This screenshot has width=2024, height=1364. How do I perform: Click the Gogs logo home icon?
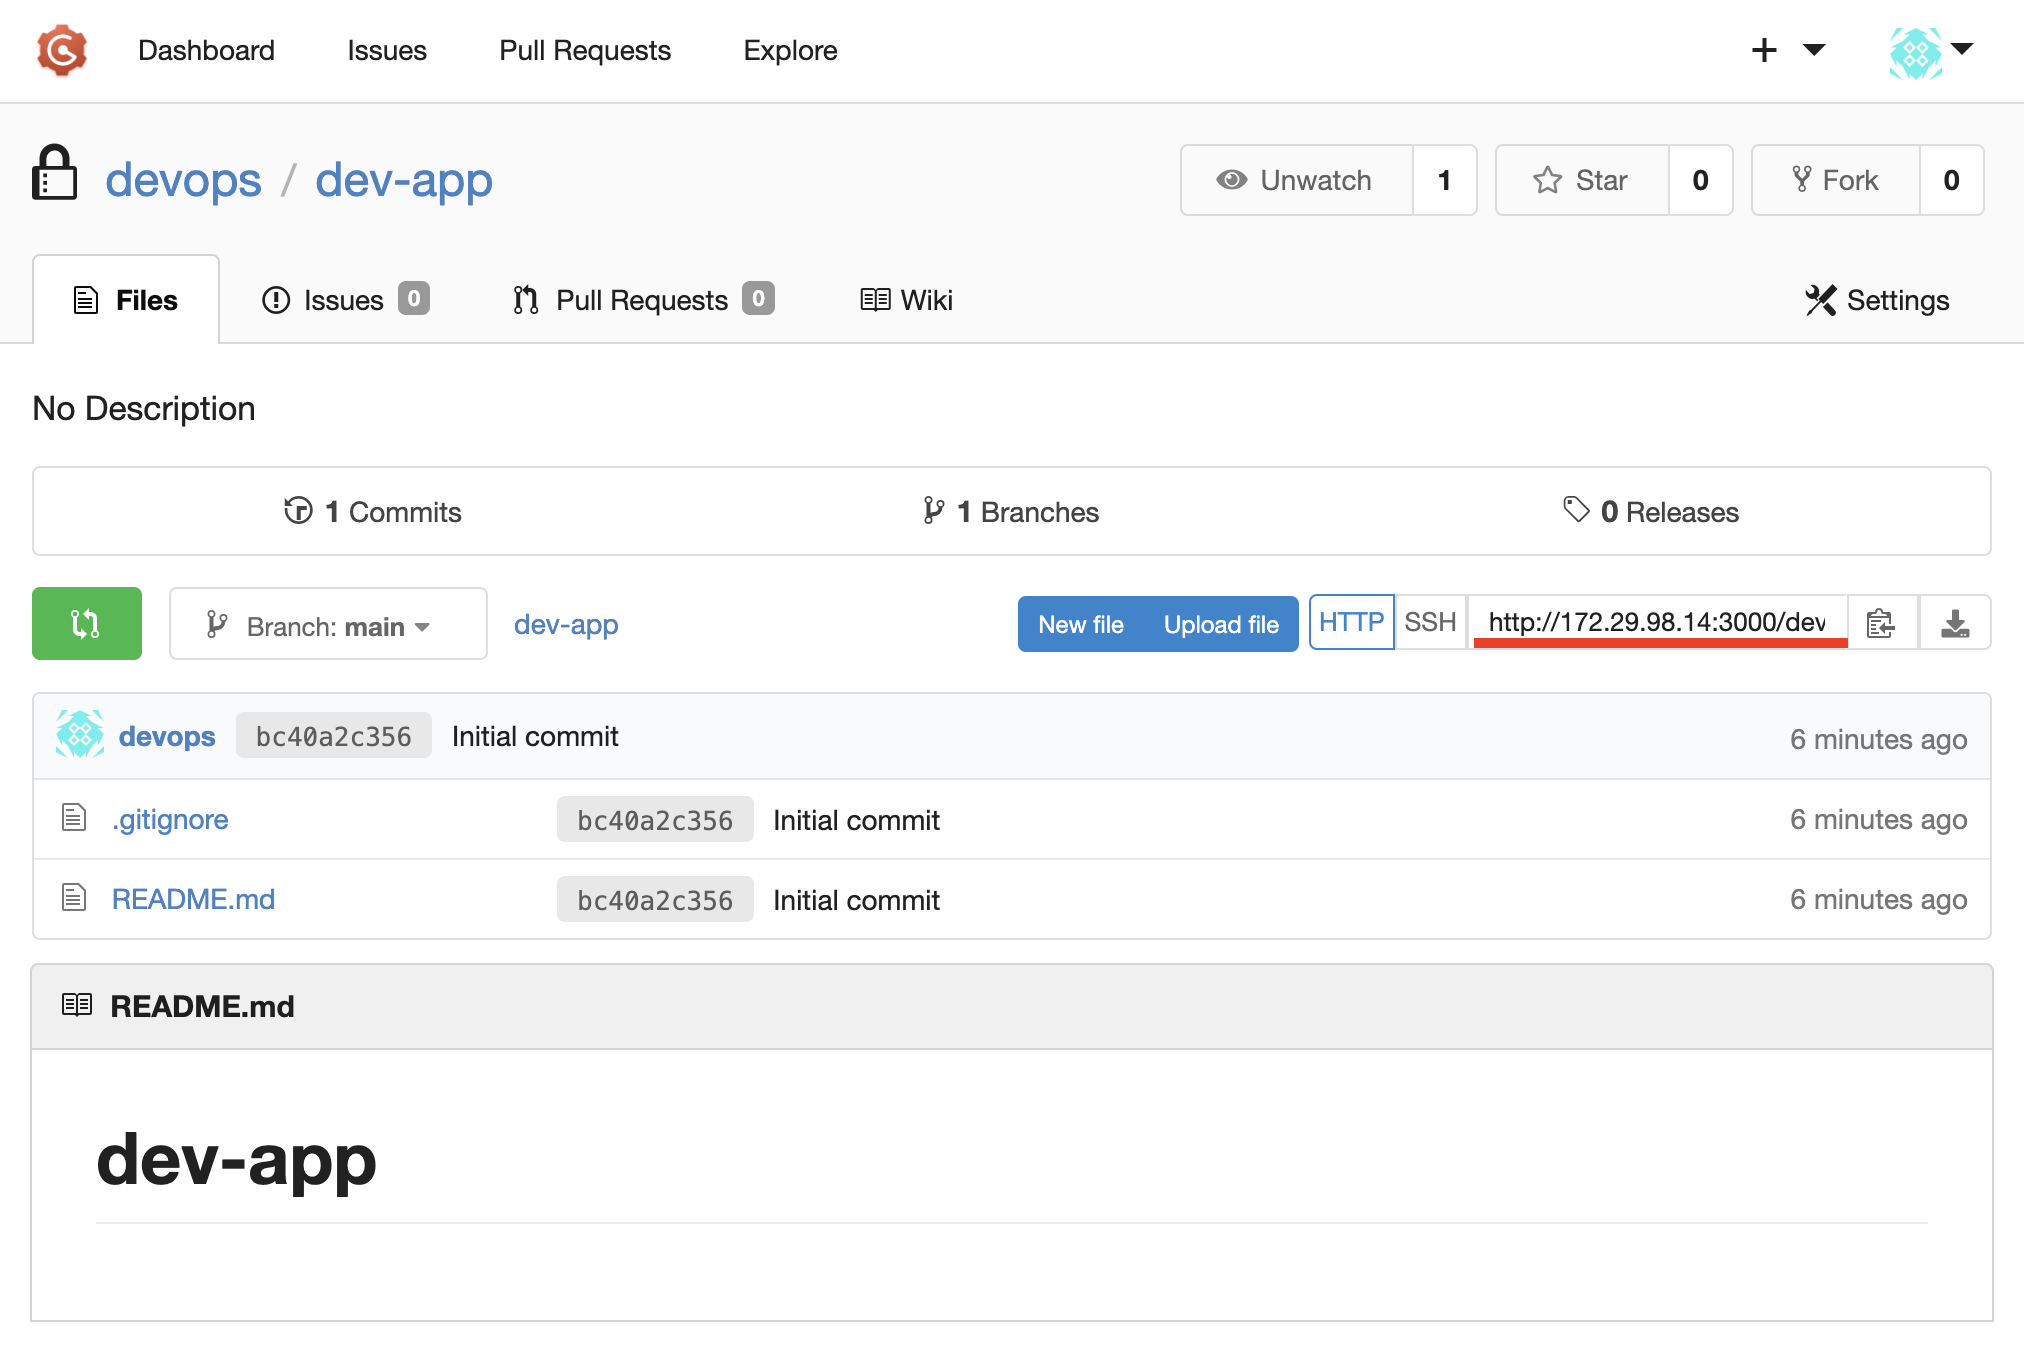point(62,51)
